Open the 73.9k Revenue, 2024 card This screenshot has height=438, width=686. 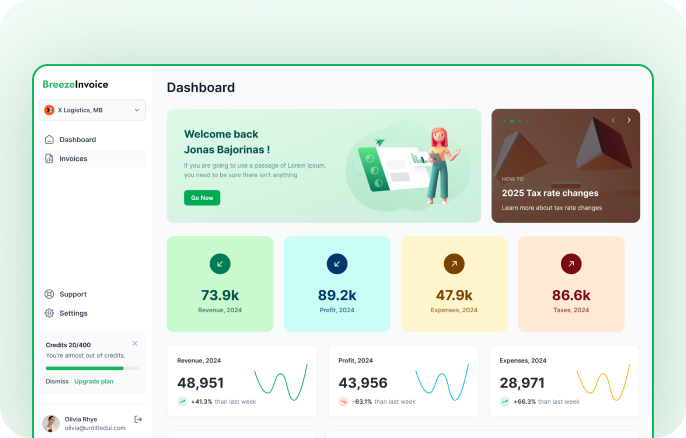220,284
